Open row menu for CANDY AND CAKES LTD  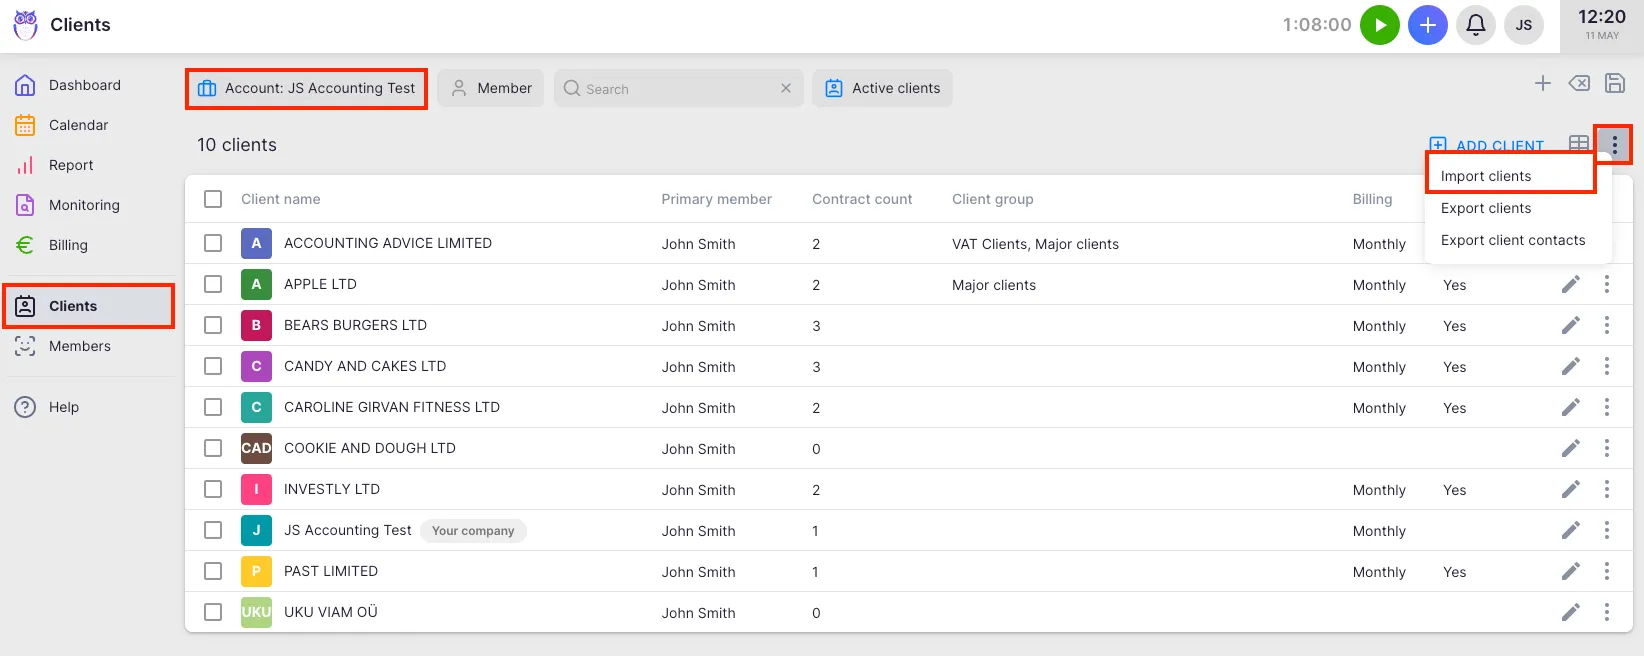click(1607, 366)
